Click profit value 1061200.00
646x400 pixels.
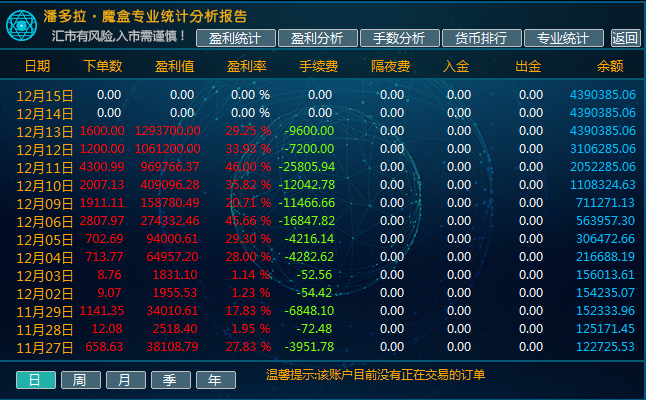168,149
